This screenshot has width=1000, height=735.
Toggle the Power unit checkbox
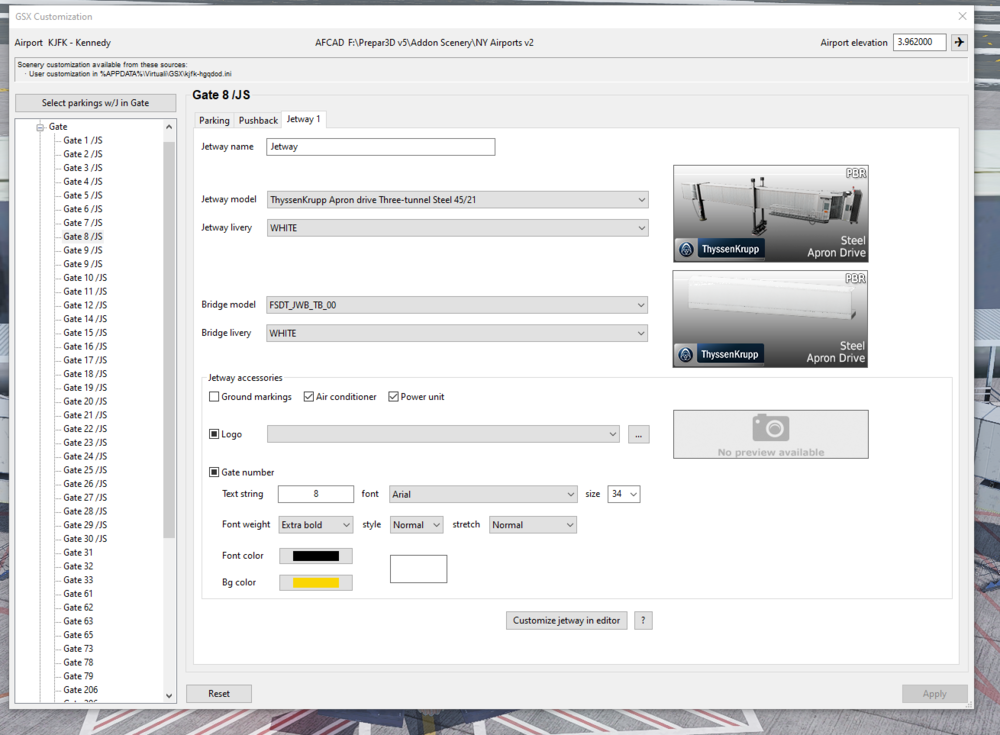click(x=394, y=397)
